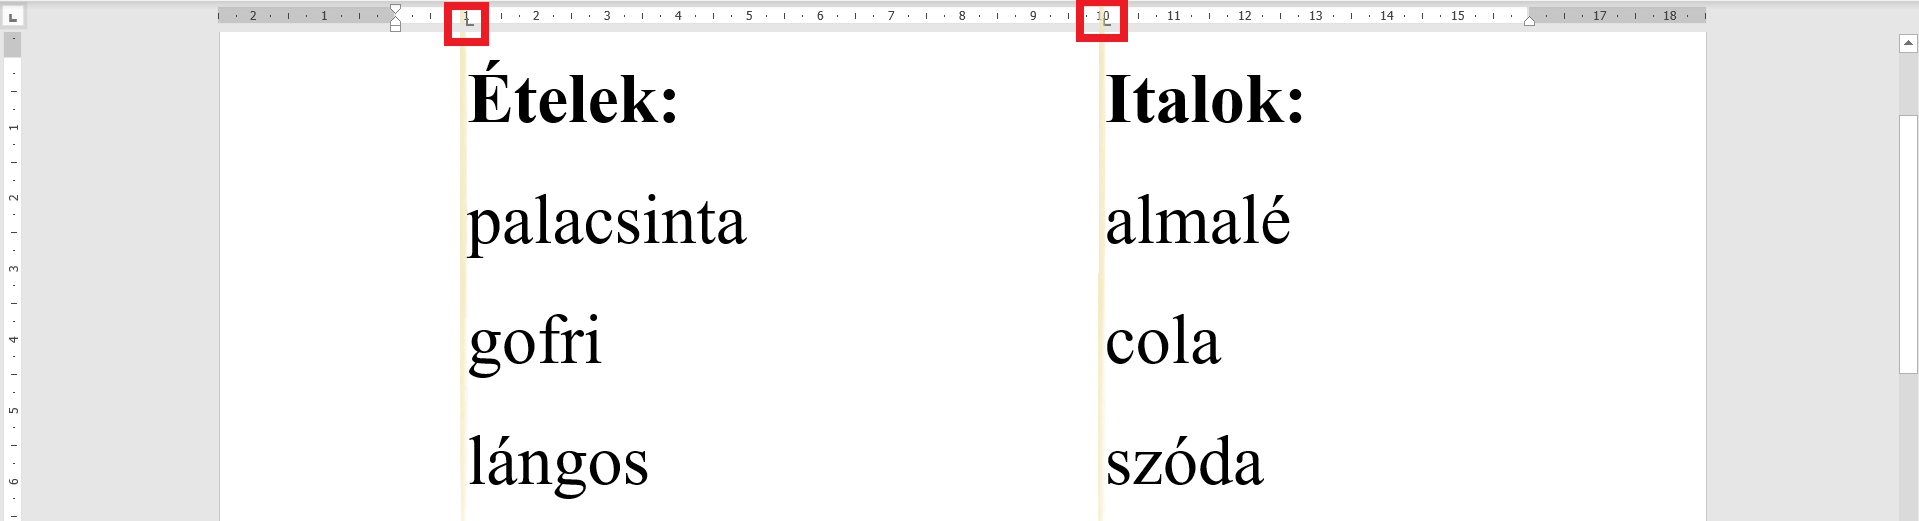Click the 3 mark on the vertical ruler
Viewport: 1919px width, 521px height.
pos(14,268)
